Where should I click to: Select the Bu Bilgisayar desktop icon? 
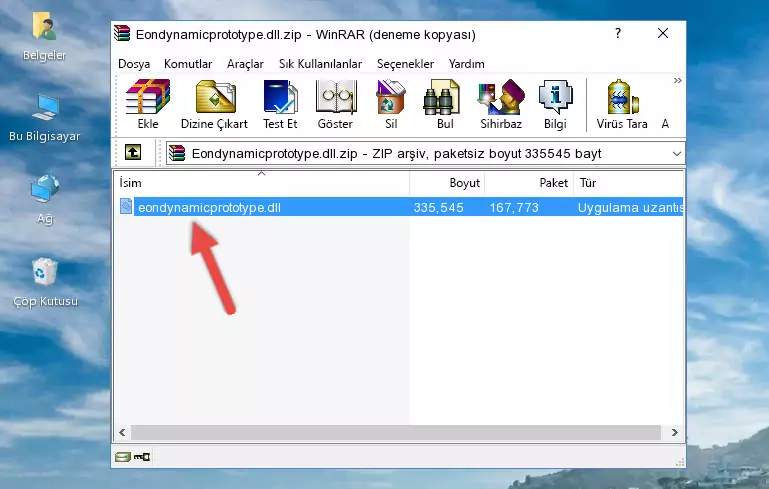(45, 118)
